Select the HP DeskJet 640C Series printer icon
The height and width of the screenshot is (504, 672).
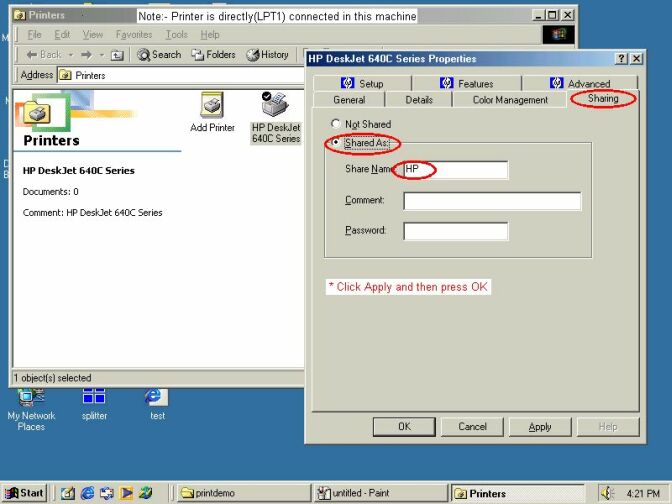tap(275, 106)
